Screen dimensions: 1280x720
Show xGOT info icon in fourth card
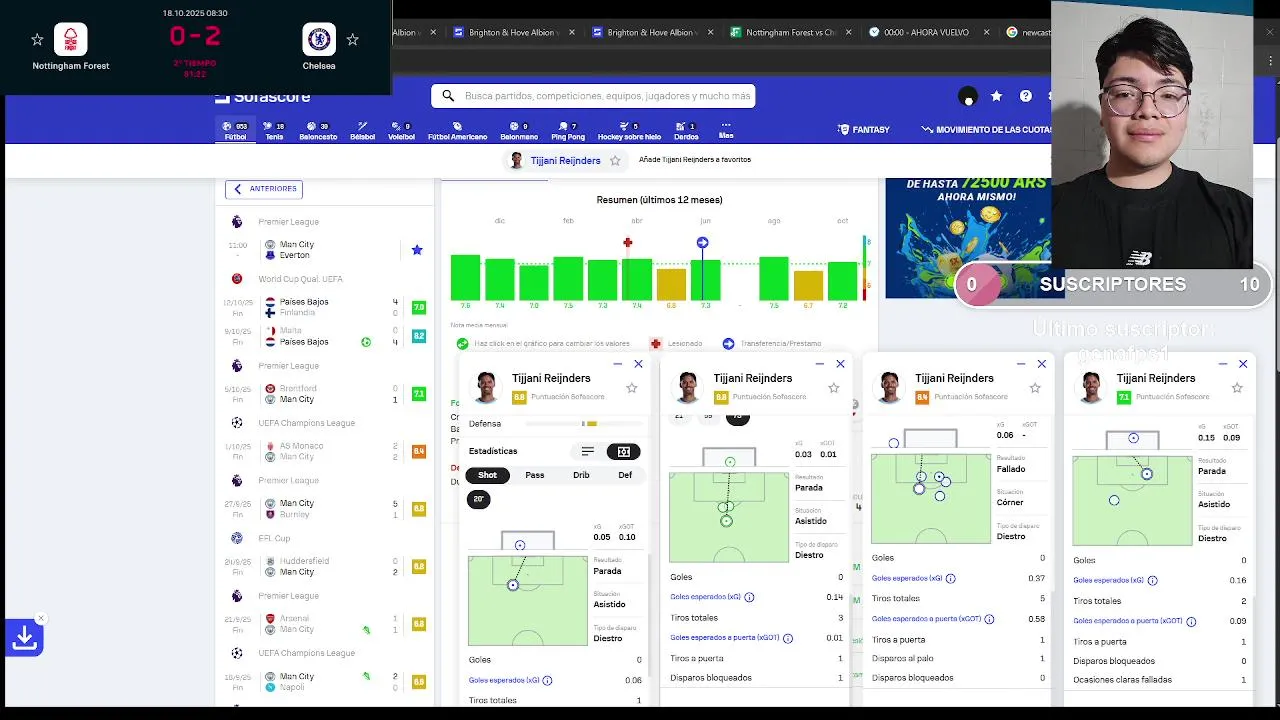[1191, 621]
